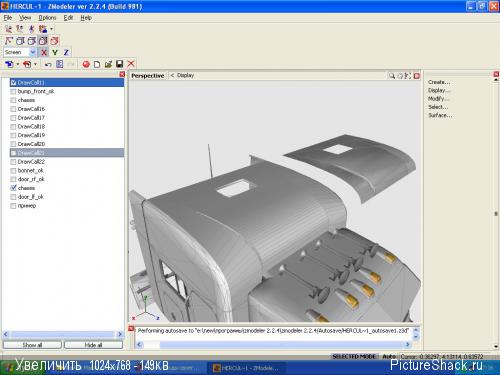Check the door_rf_ok checkbox
This screenshot has height=375, width=500.
tap(13, 179)
